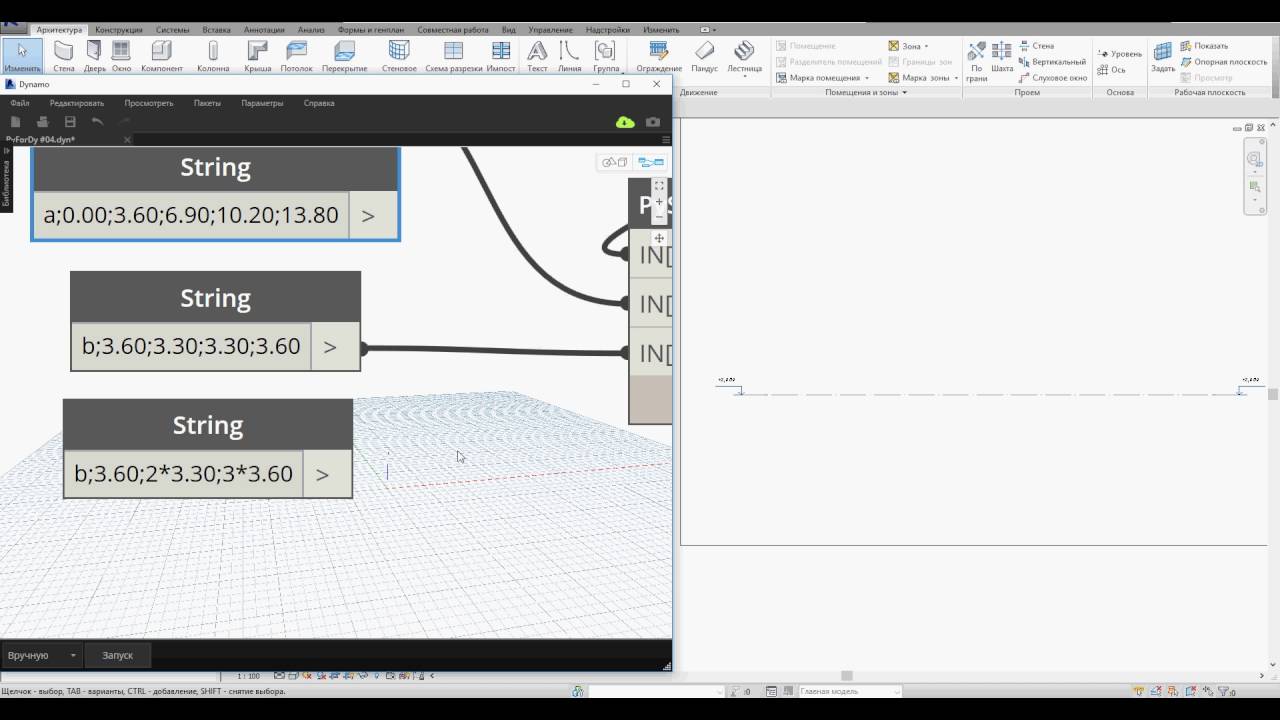Click the Revit view horizontal scrollbar thumb
The height and width of the screenshot is (720, 1280).
tap(846, 676)
